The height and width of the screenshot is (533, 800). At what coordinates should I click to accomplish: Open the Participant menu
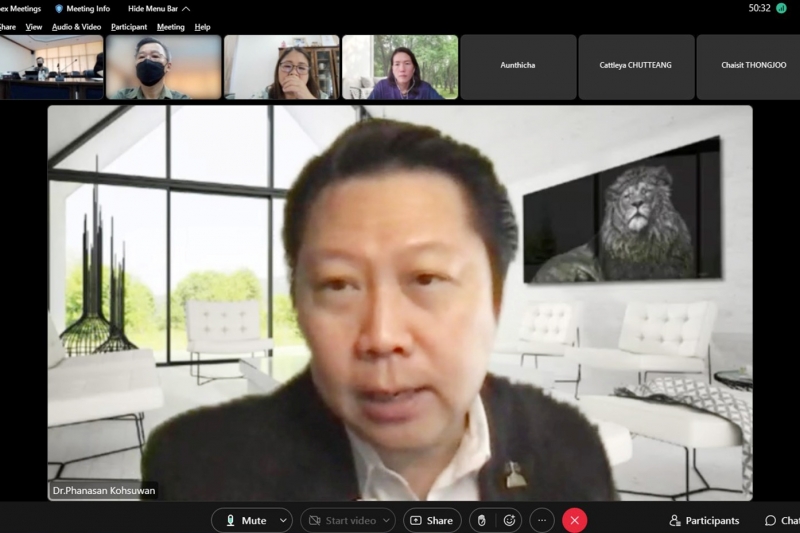pos(129,27)
